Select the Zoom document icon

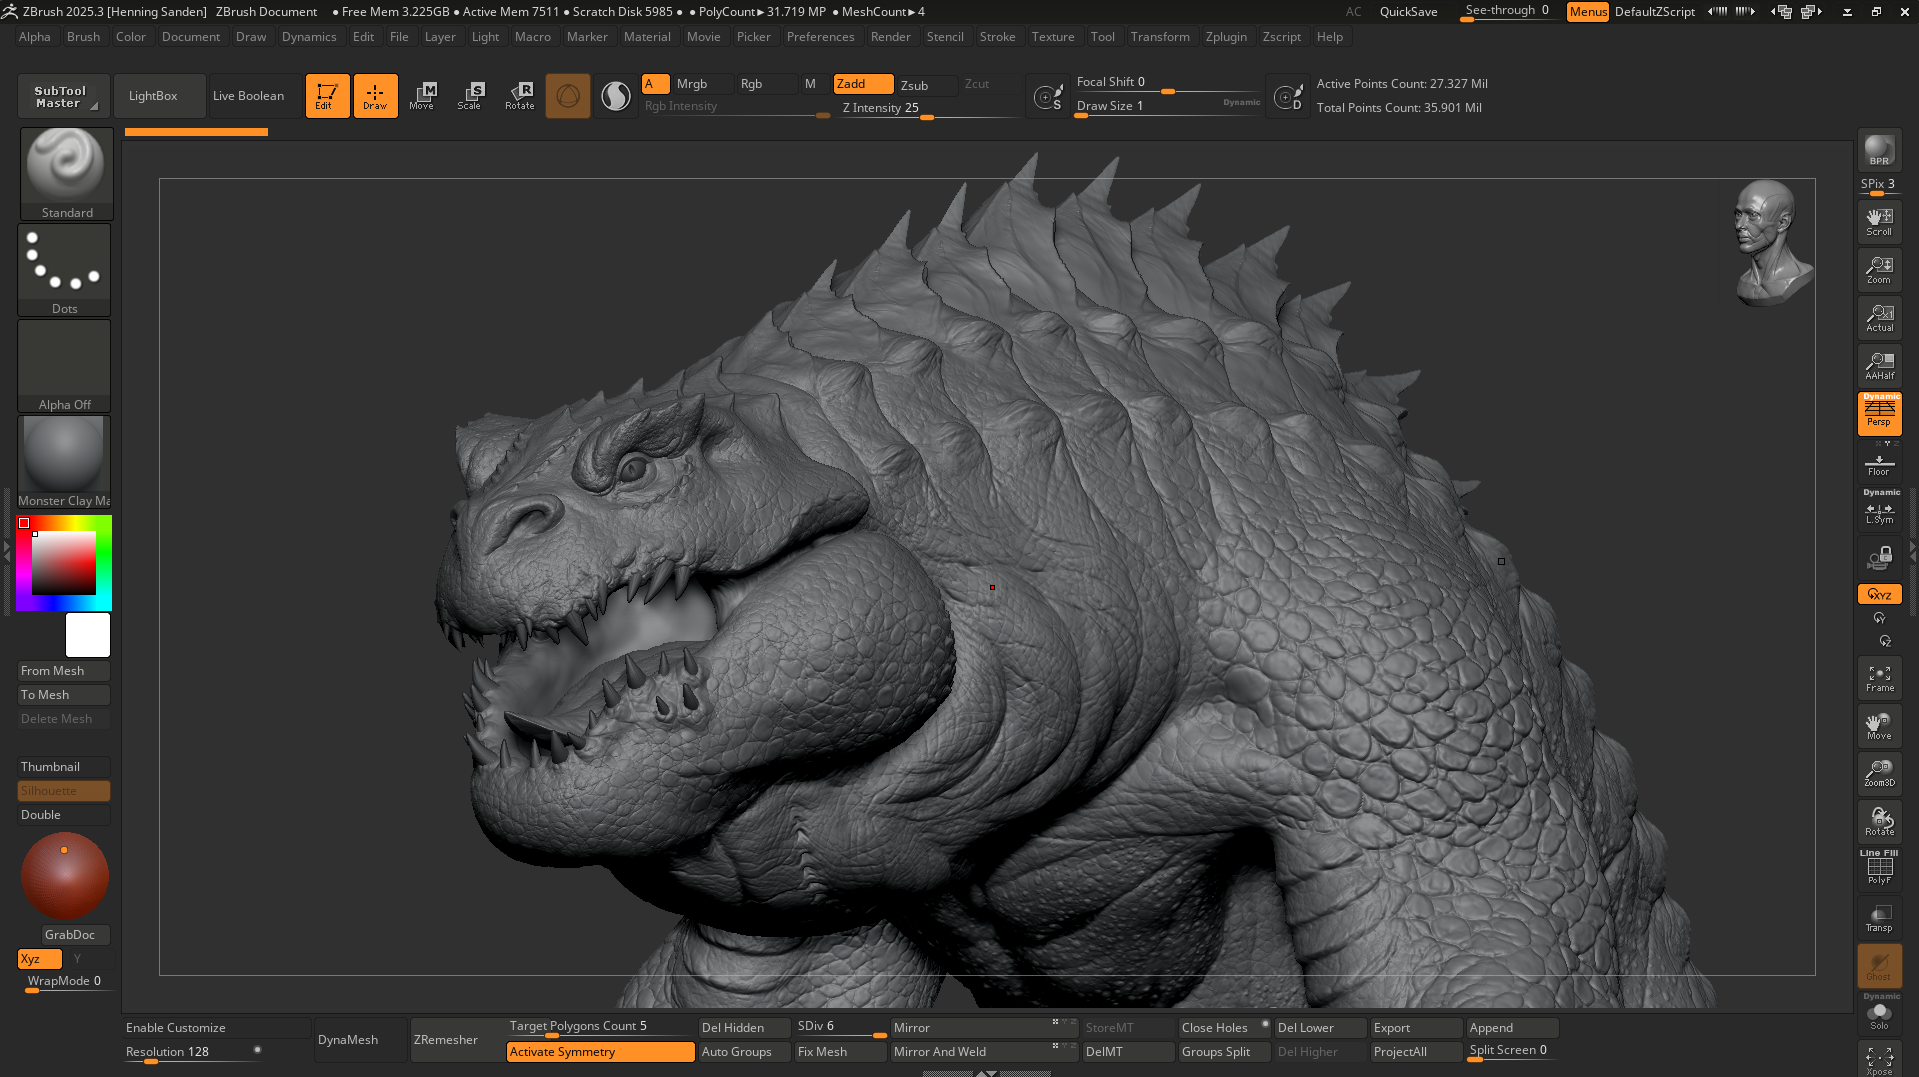pyautogui.click(x=1879, y=269)
